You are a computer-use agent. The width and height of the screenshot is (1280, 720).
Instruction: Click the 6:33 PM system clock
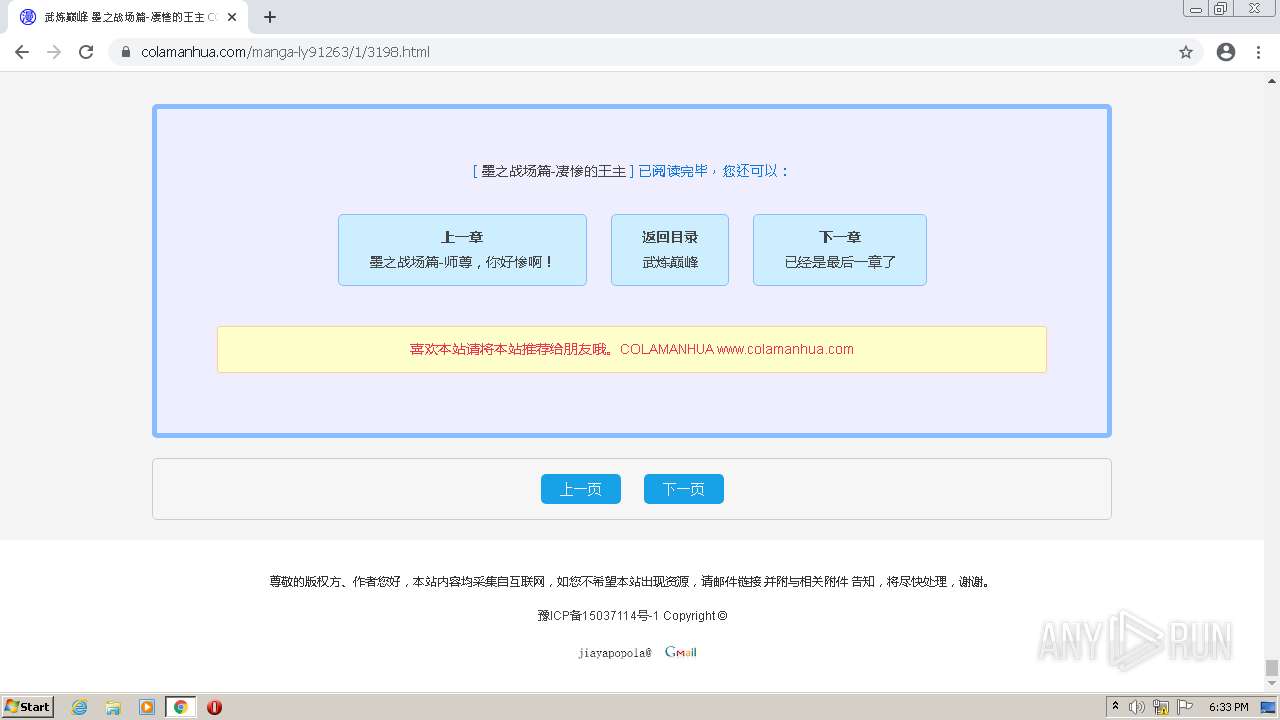click(x=1229, y=707)
